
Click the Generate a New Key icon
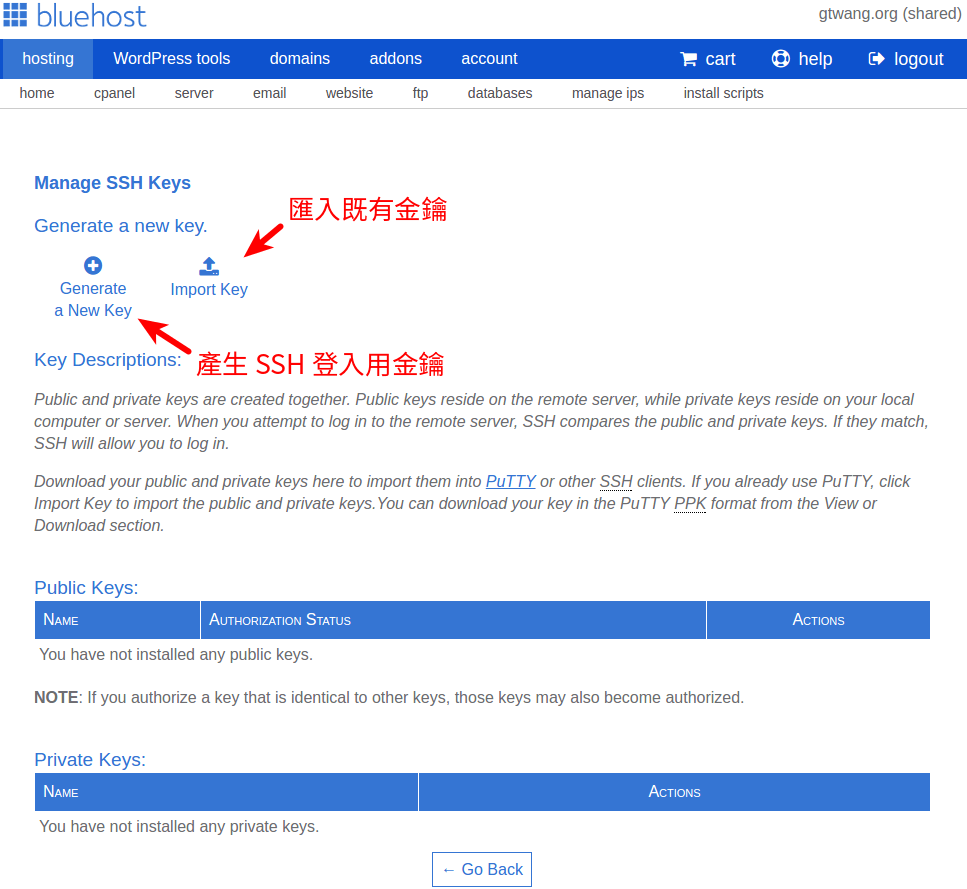92,265
